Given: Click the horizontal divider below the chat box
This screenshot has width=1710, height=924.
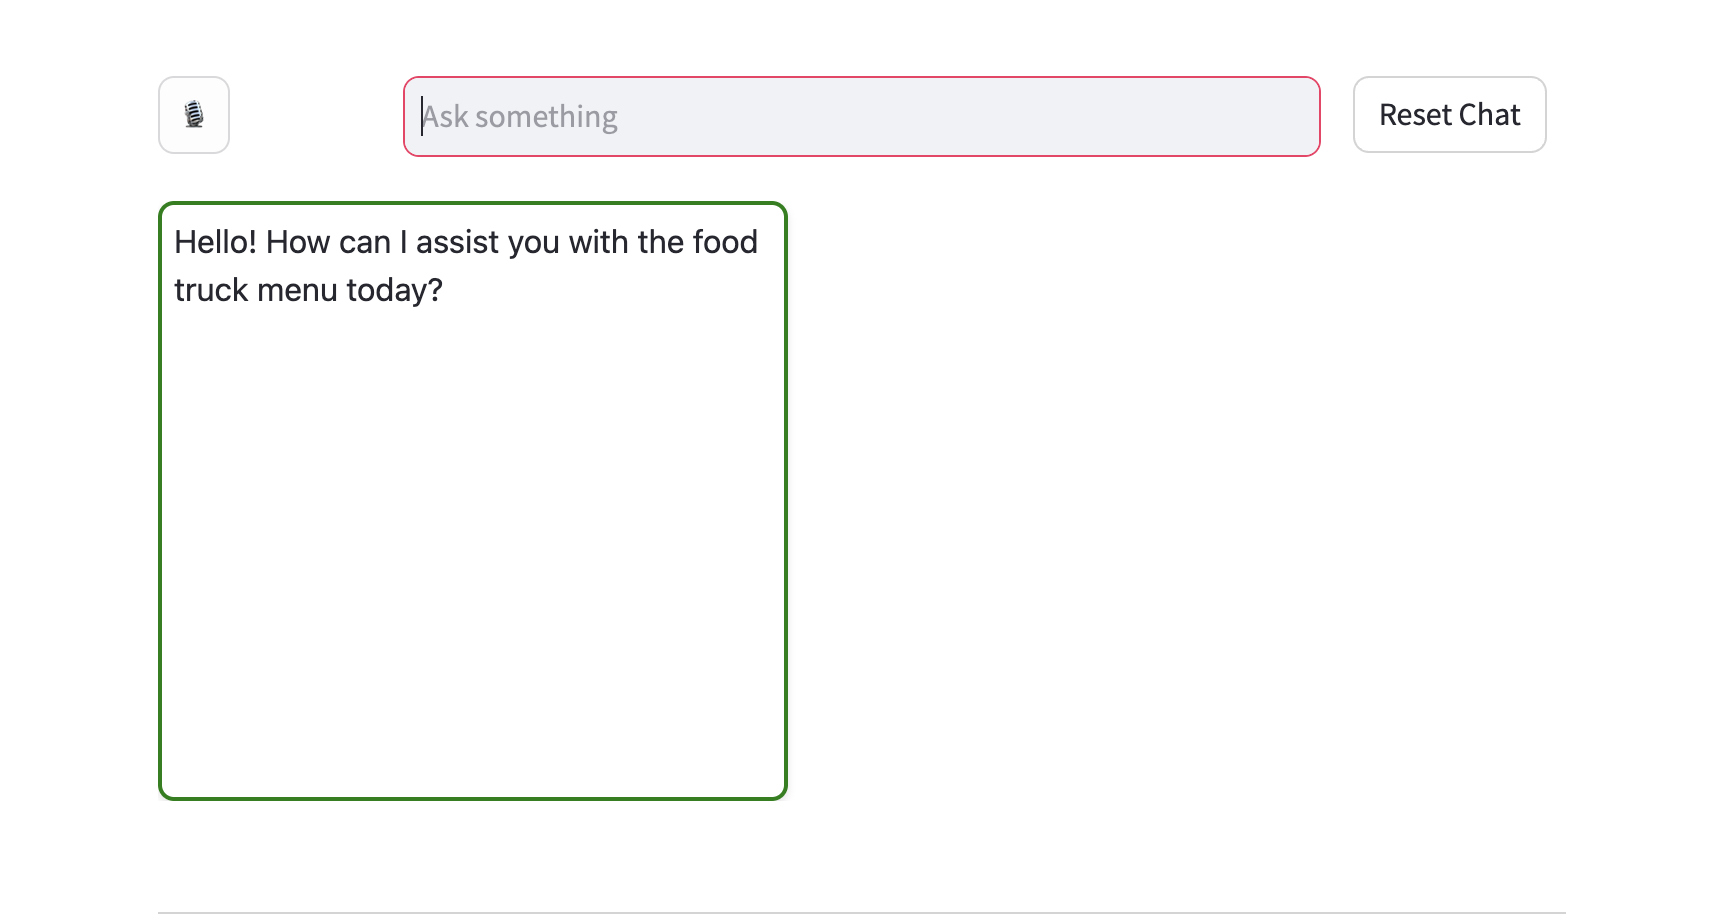Looking at the screenshot, I should 860,912.
